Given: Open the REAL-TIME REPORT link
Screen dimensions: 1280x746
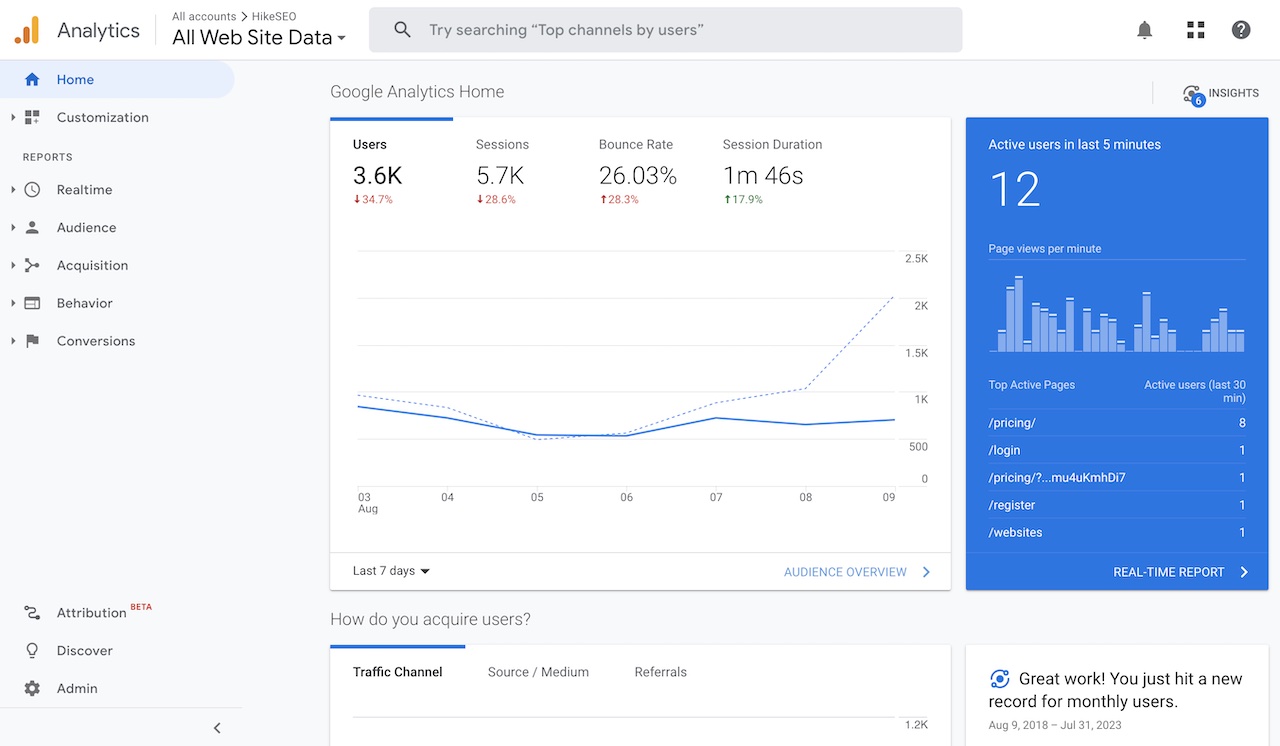Looking at the screenshot, I should point(1168,572).
